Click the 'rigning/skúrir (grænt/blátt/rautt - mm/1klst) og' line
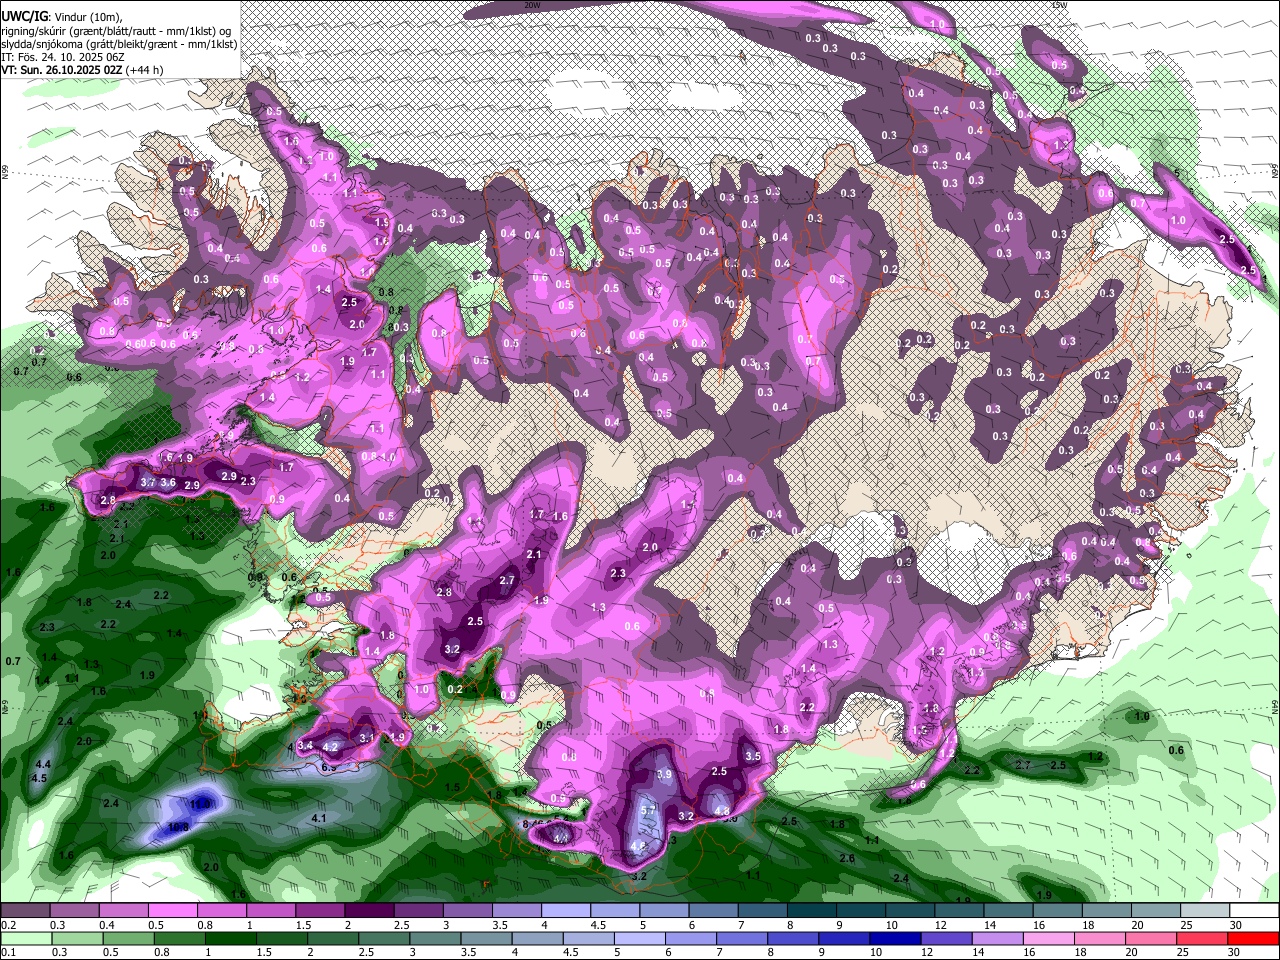Screen dimensions: 1280x960 [116, 31]
